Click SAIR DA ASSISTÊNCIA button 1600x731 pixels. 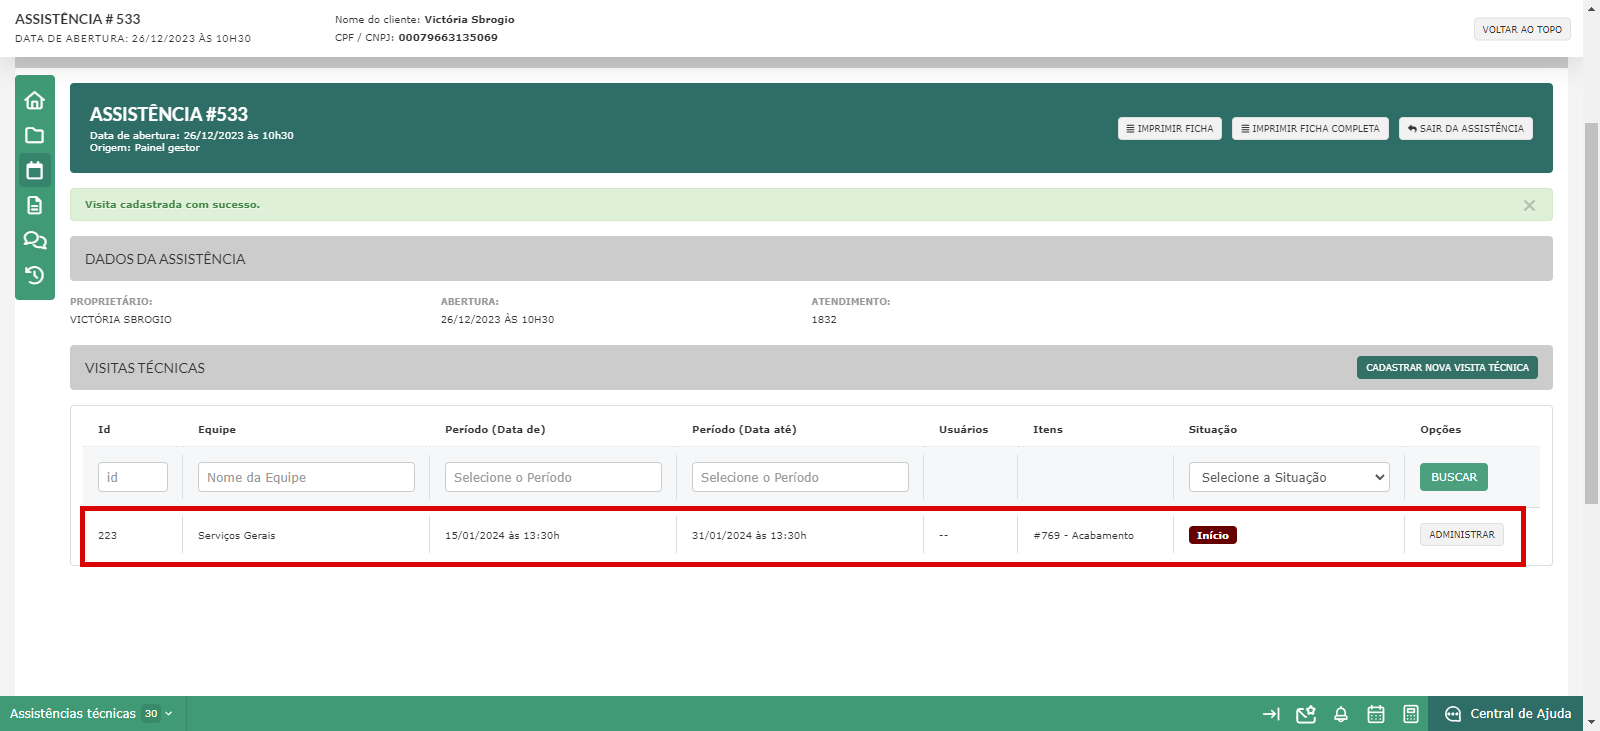click(1466, 129)
